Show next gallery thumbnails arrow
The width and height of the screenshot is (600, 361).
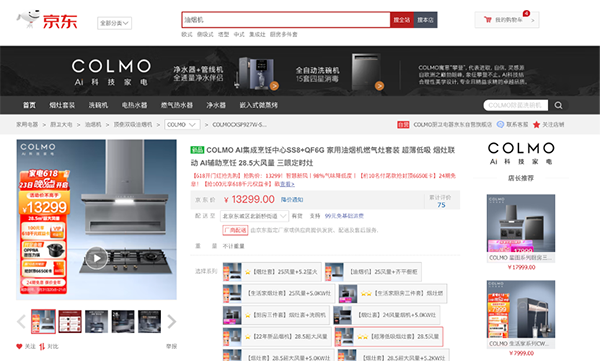(171, 322)
